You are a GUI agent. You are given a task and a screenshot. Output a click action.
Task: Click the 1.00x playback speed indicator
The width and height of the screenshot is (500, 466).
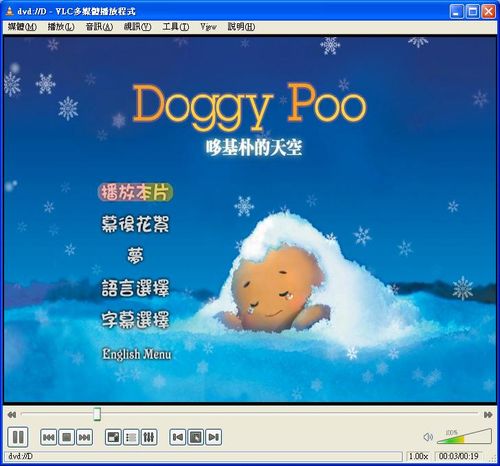click(419, 456)
